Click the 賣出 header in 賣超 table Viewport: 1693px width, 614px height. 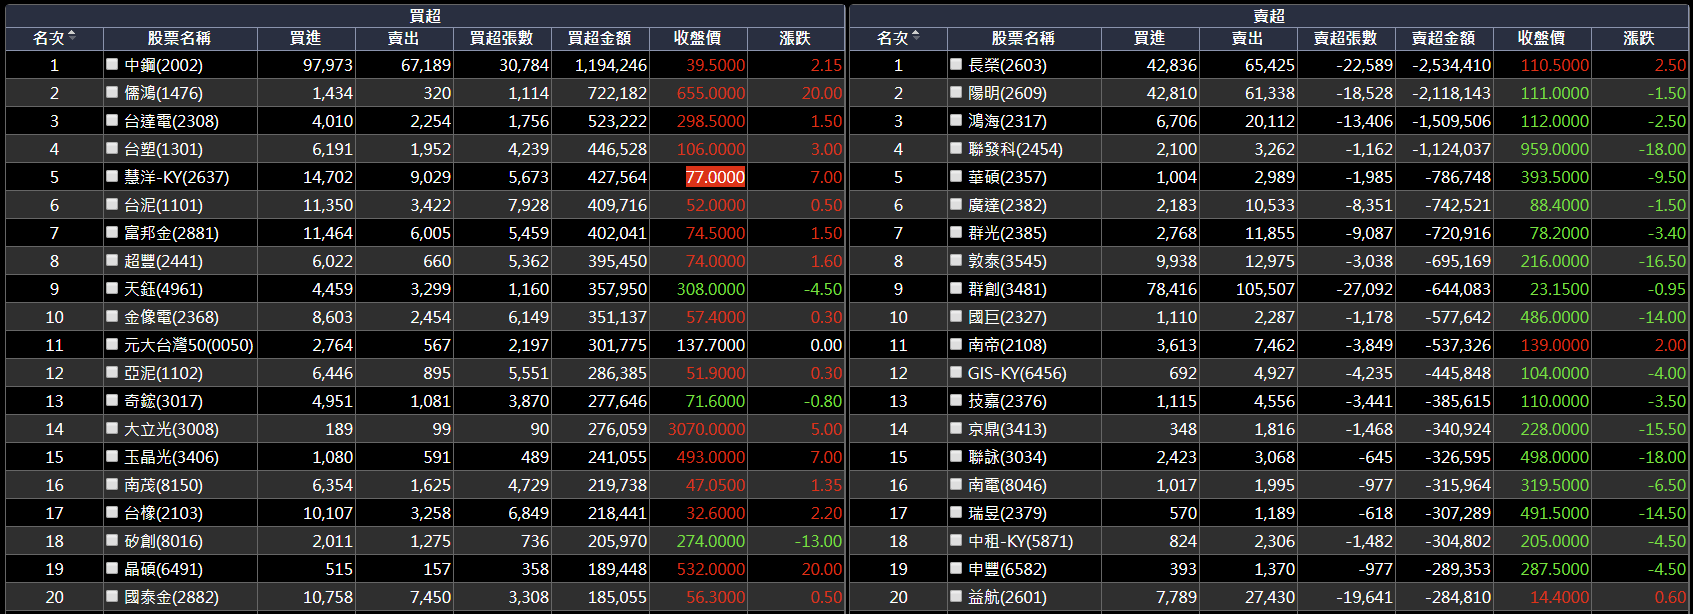[1248, 38]
